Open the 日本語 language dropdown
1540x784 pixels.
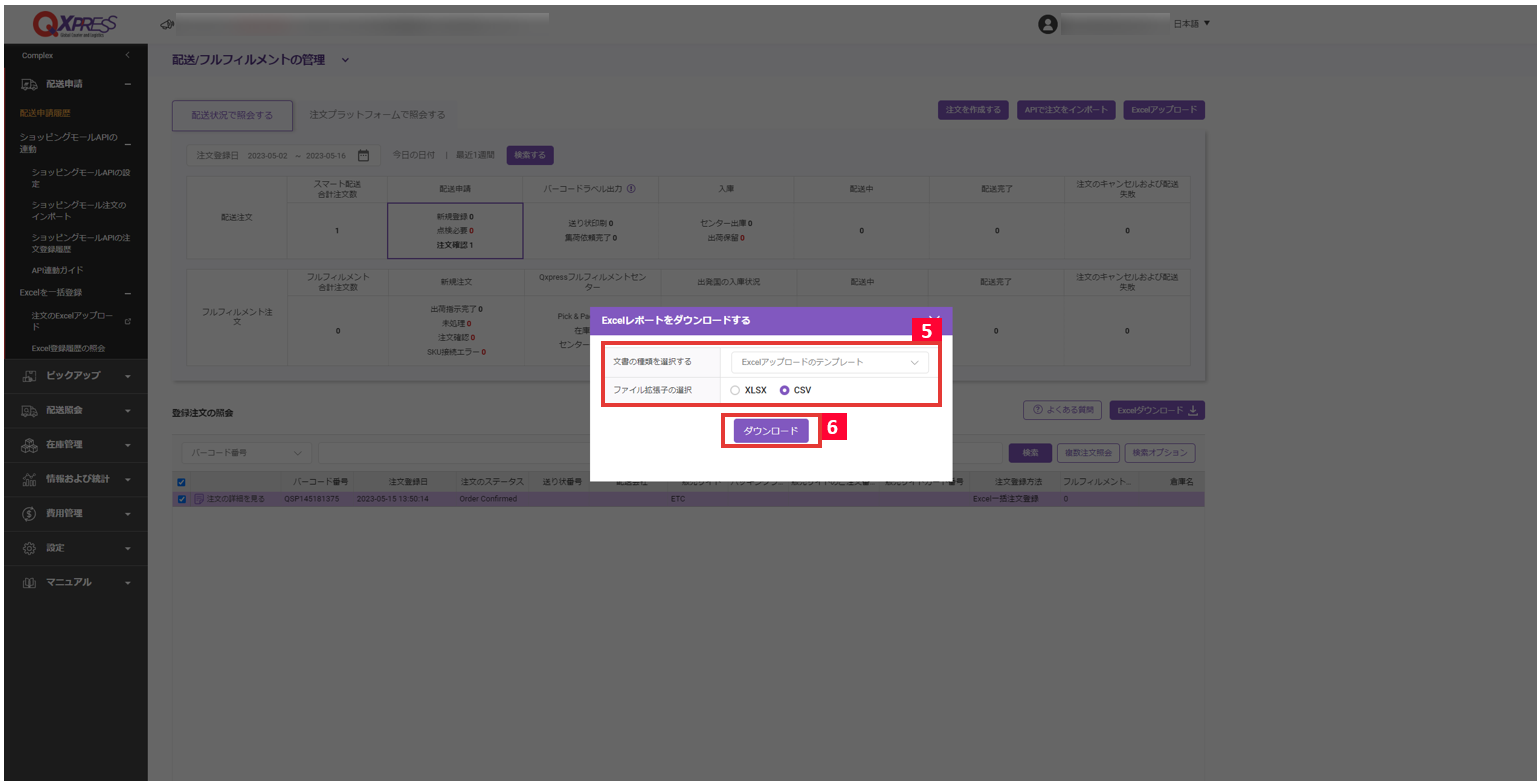[1191, 24]
